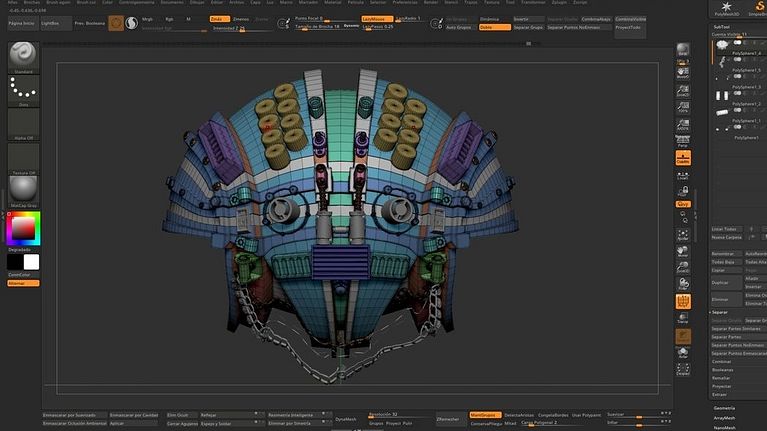
Task: Toggle the LazyMouse option
Action: (377, 19)
